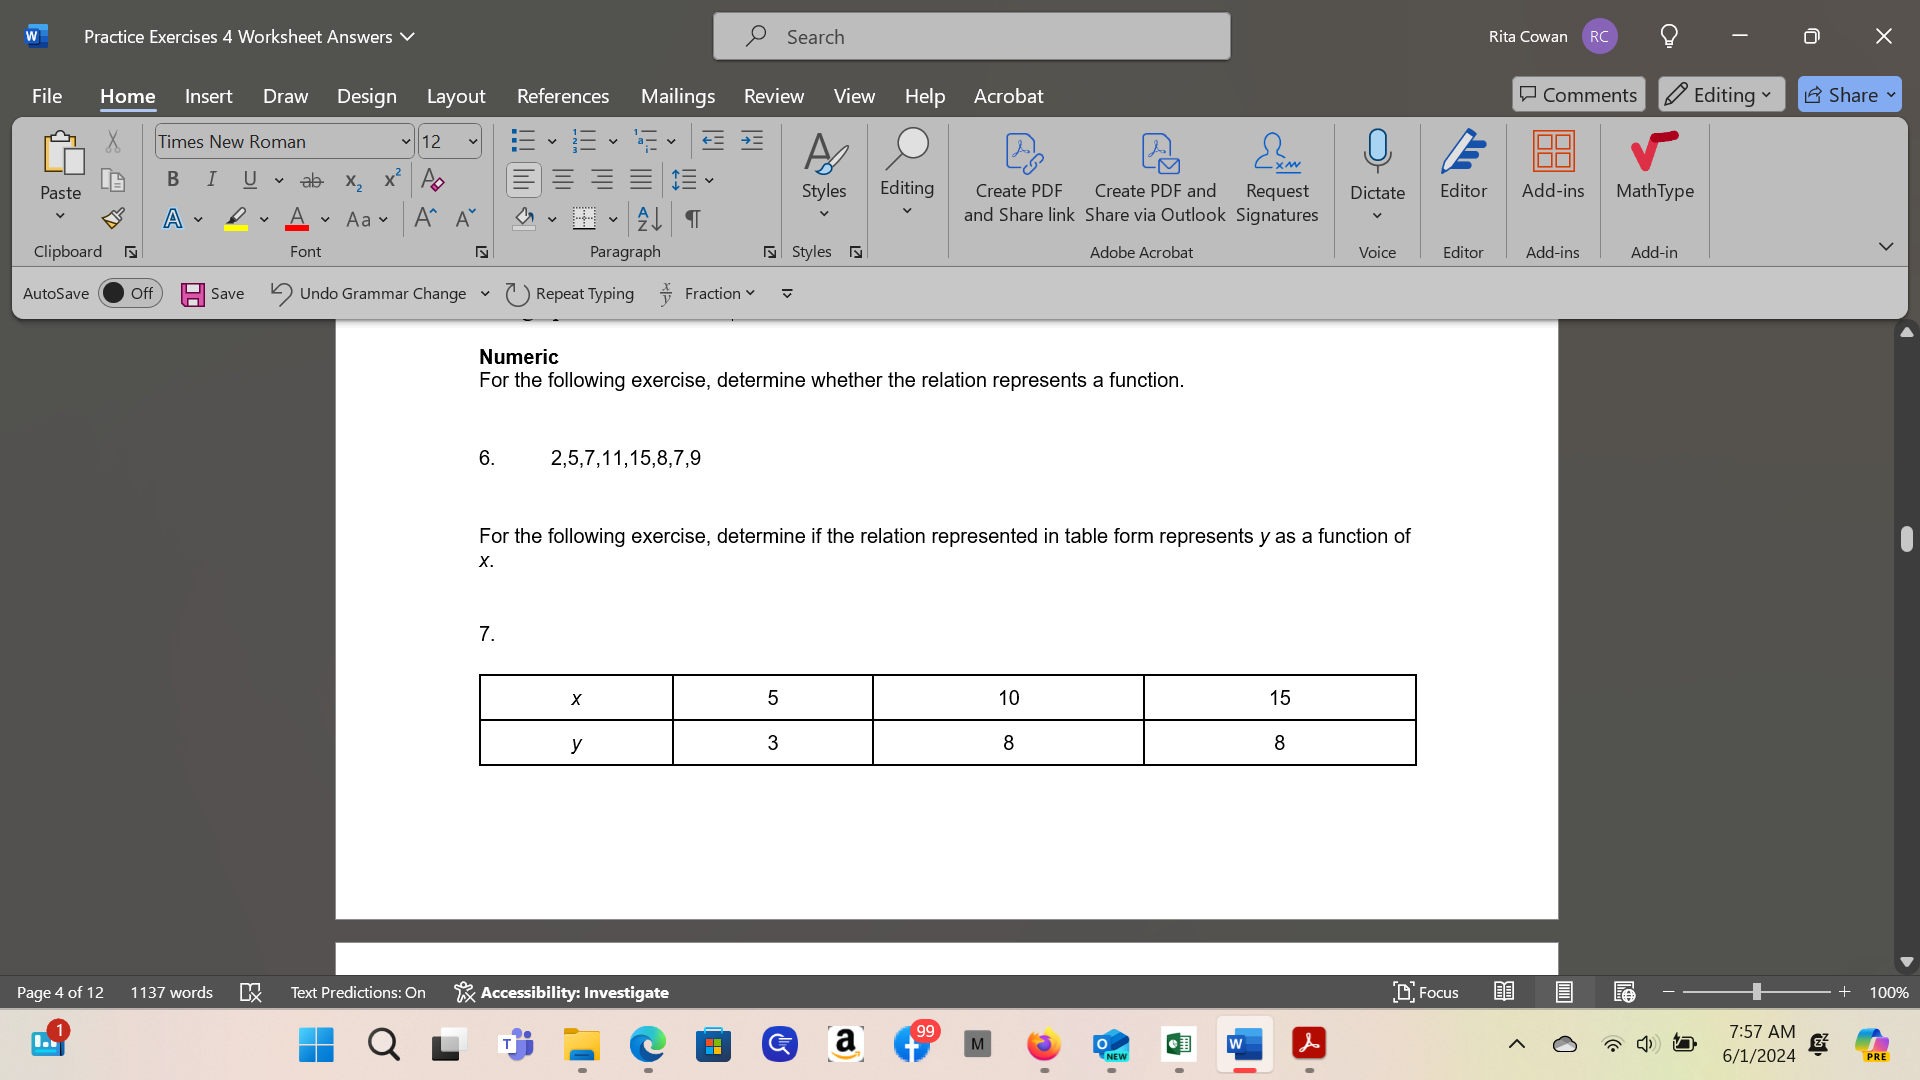Open Focus mode from status bar
This screenshot has width=1920, height=1080.
[x=1426, y=992]
